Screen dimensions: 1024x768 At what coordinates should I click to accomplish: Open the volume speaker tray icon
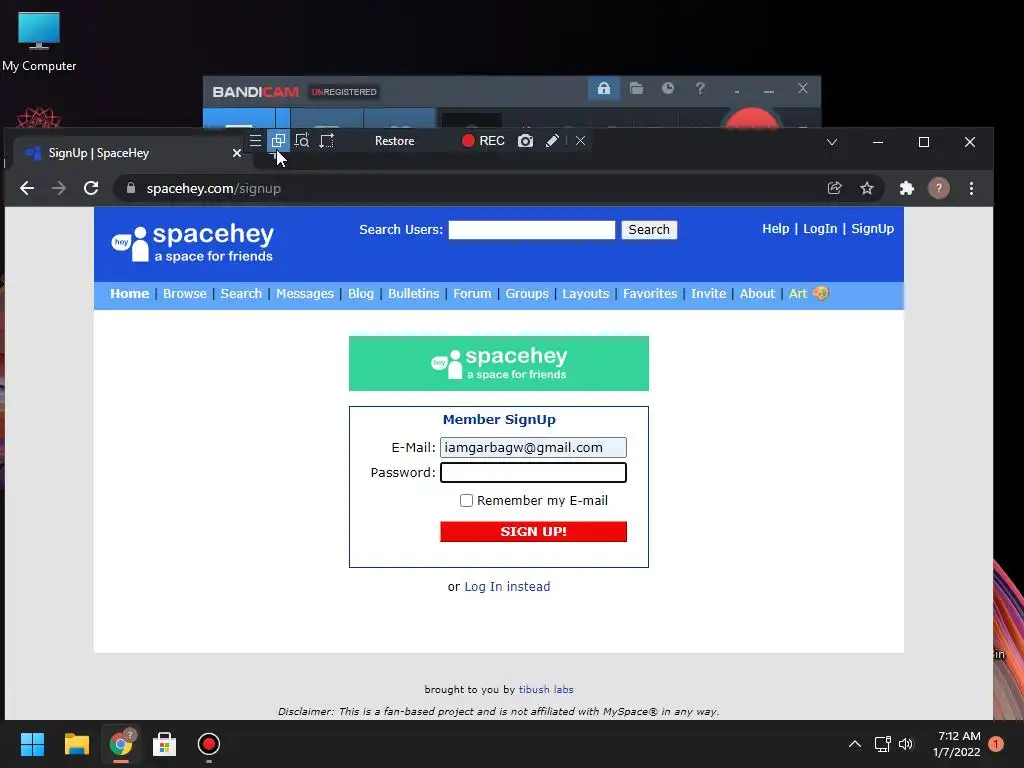click(x=906, y=744)
